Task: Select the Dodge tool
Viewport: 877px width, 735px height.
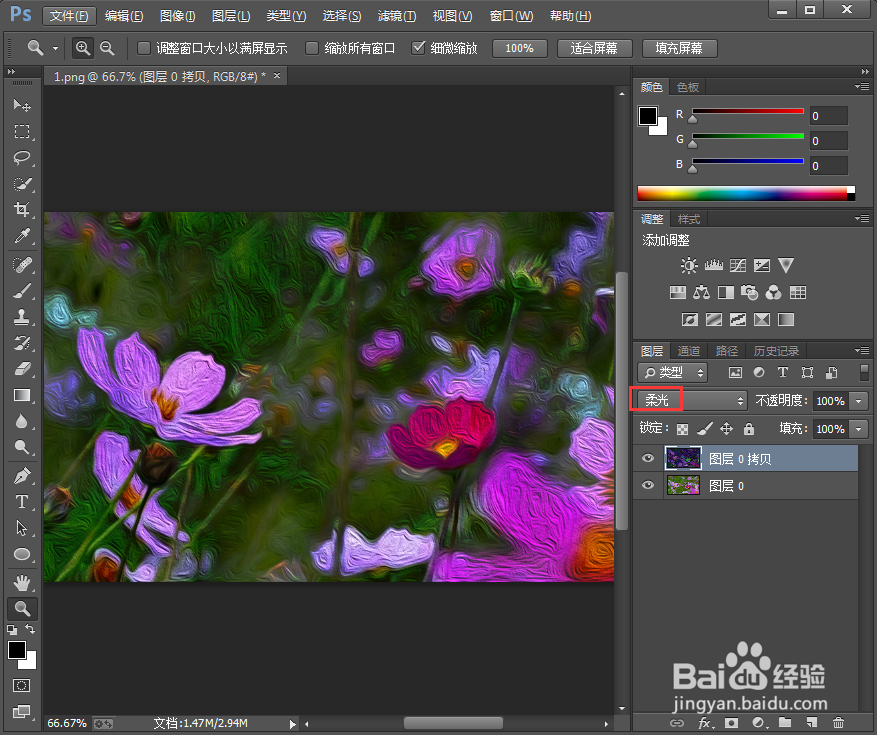Action: click(22, 447)
